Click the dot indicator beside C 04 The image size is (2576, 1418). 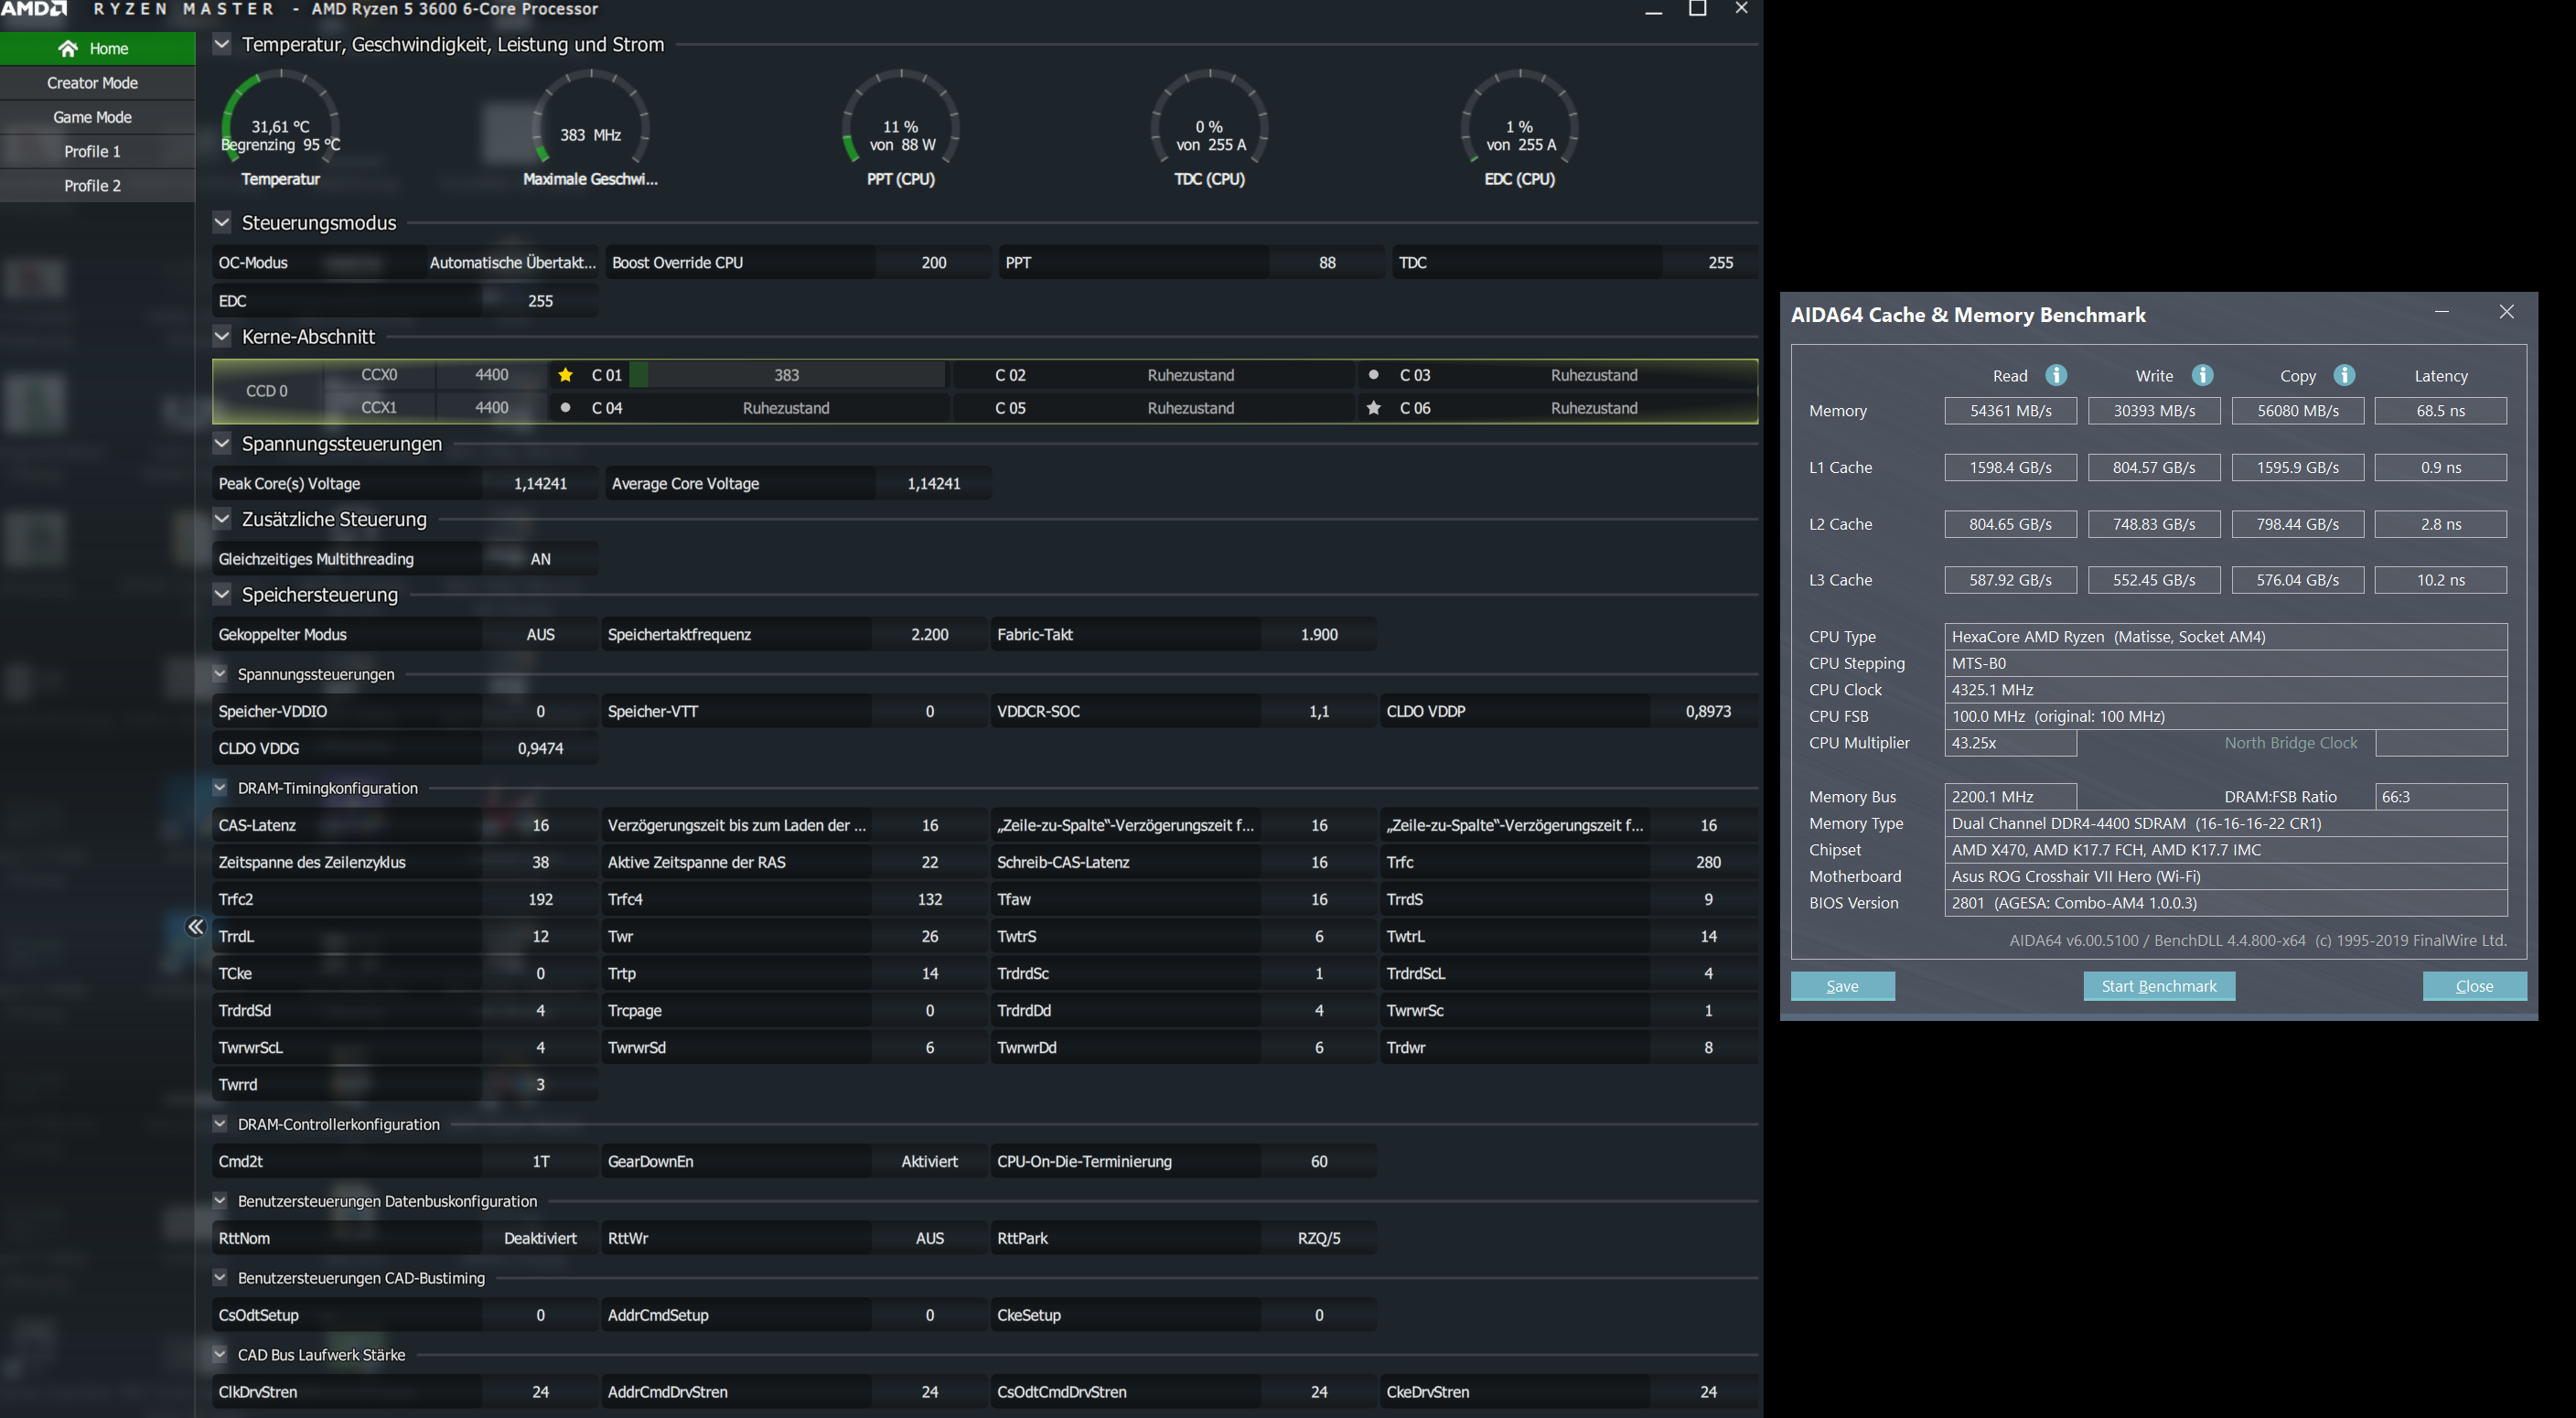(566, 408)
